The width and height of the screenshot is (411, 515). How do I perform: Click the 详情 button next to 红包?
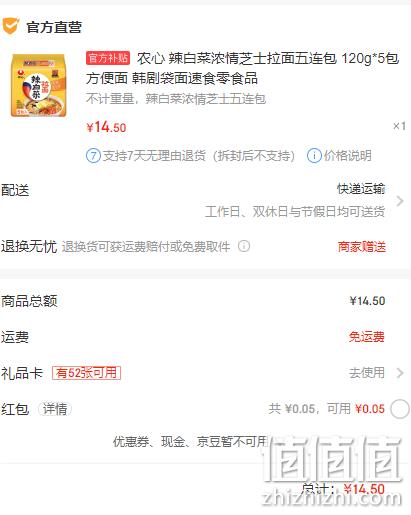[55, 409]
